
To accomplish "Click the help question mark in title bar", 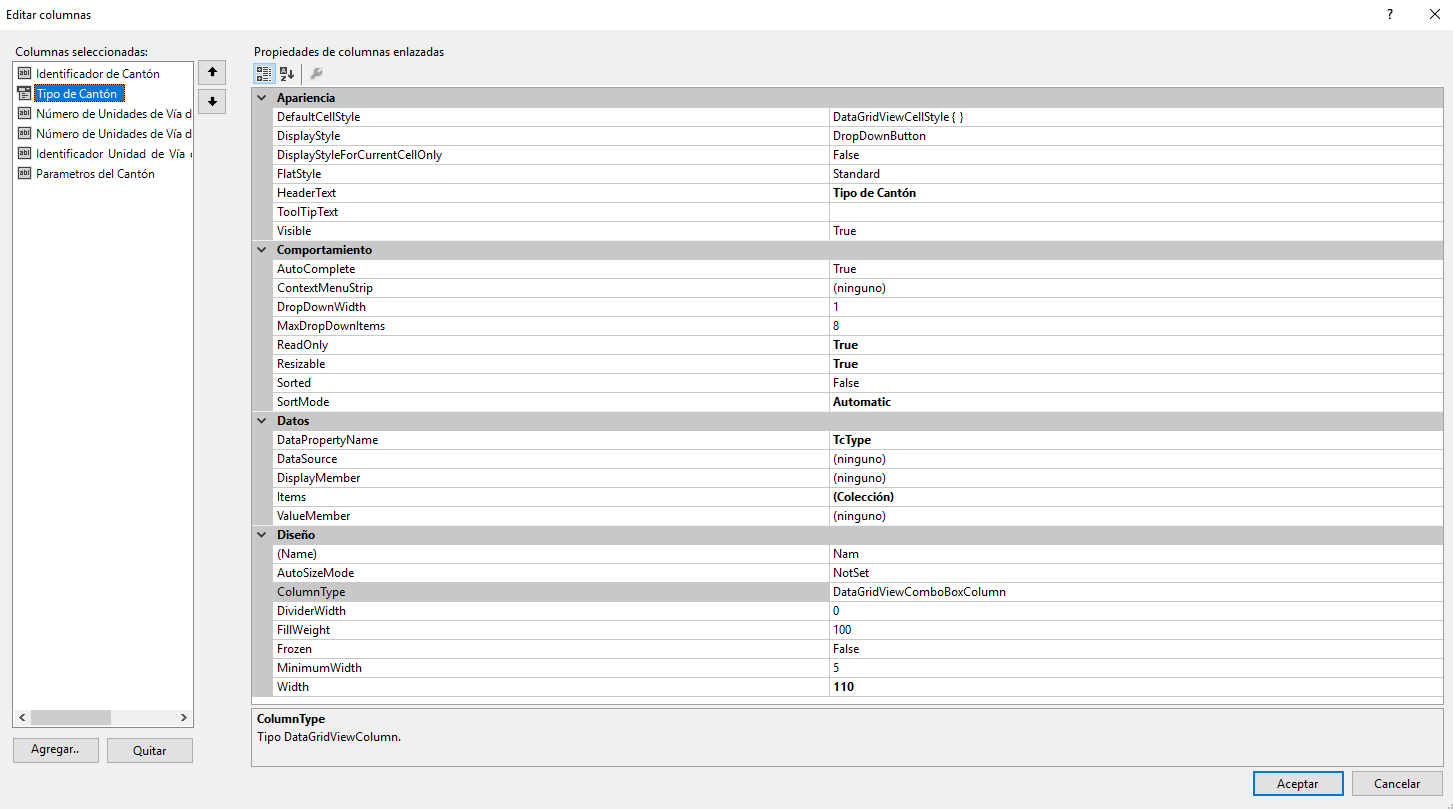I will 1391,14.
